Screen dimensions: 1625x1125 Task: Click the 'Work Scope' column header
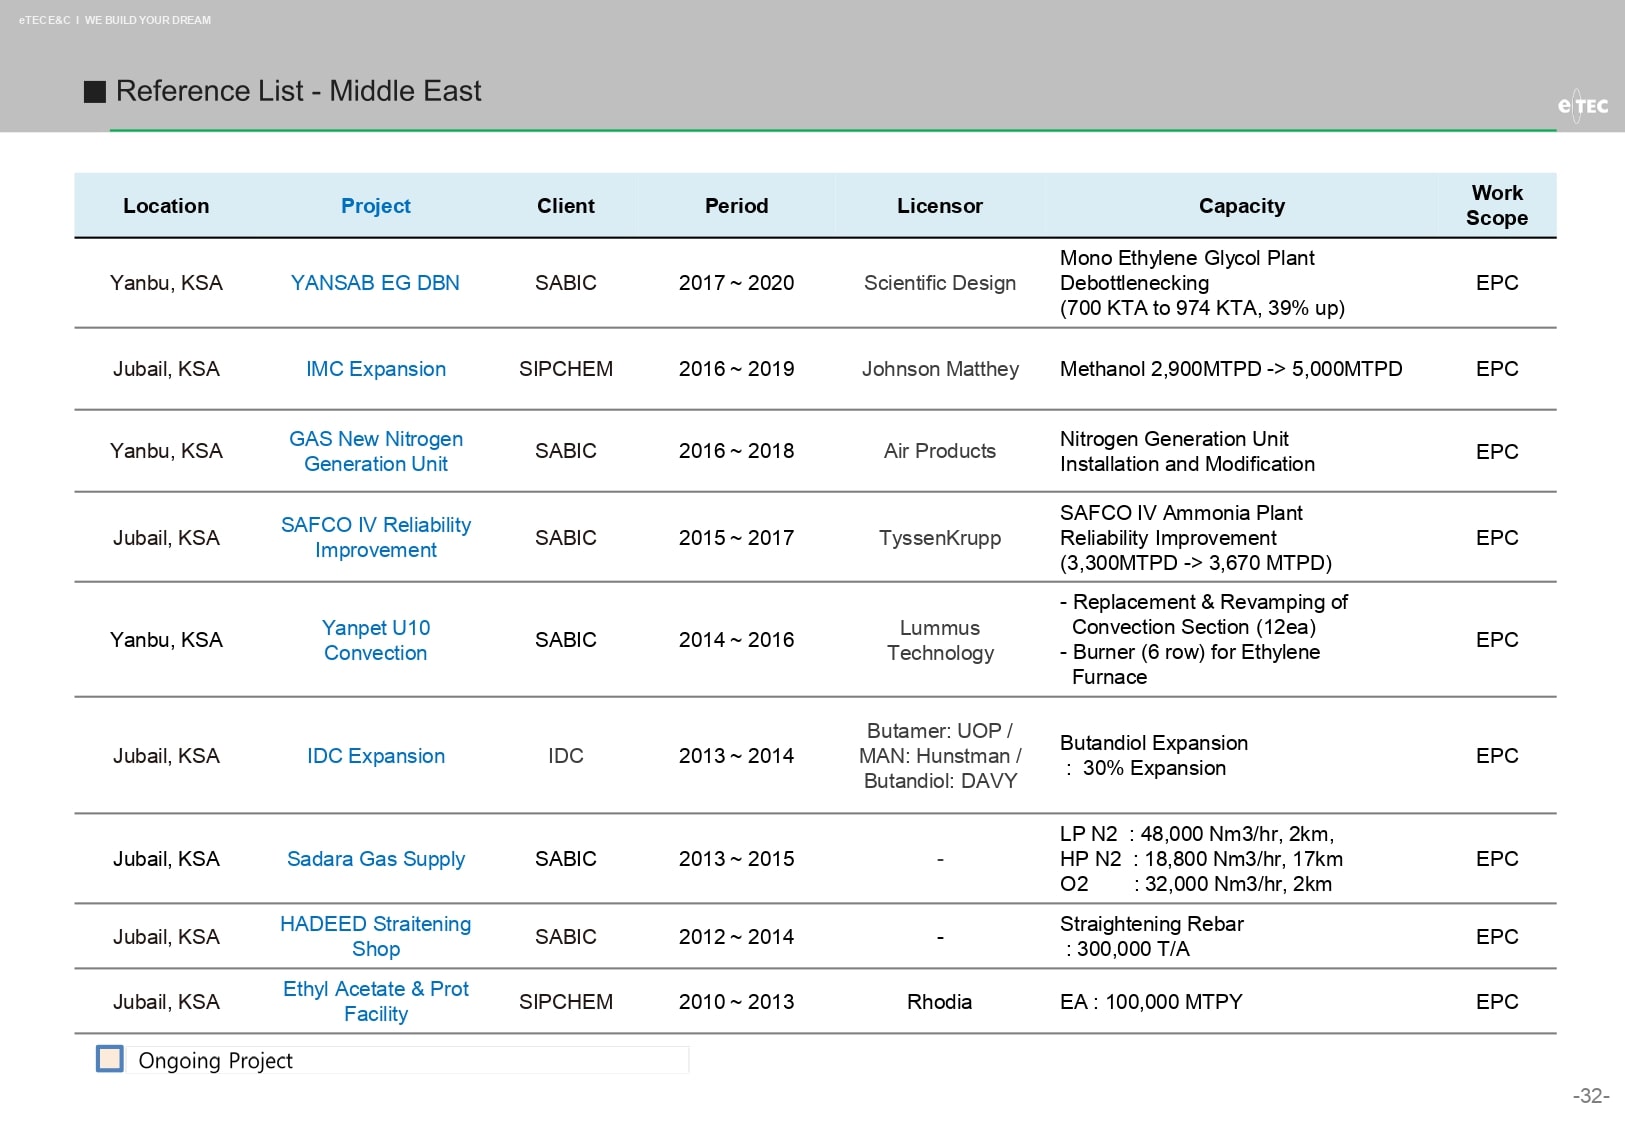1497,205
